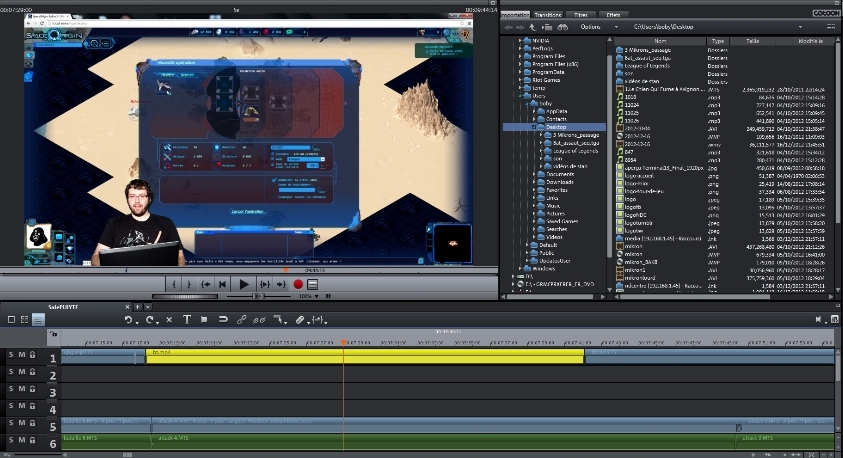The image size is (843, 458).
Task: Open the Options menu in the media pool
Action: pos(590,27)
